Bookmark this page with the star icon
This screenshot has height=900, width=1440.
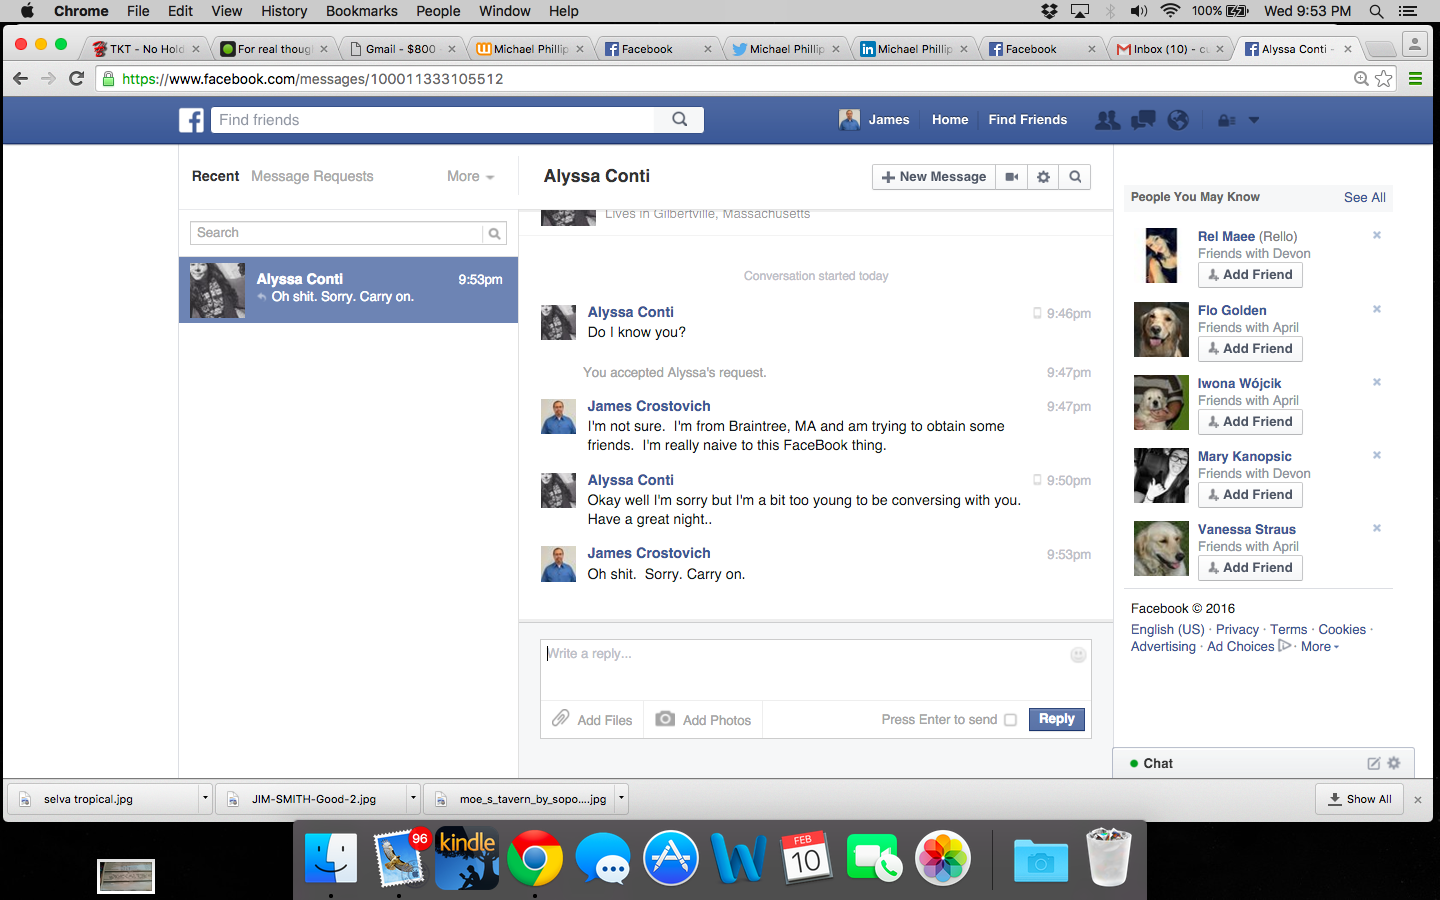(x=1384, y=78)
